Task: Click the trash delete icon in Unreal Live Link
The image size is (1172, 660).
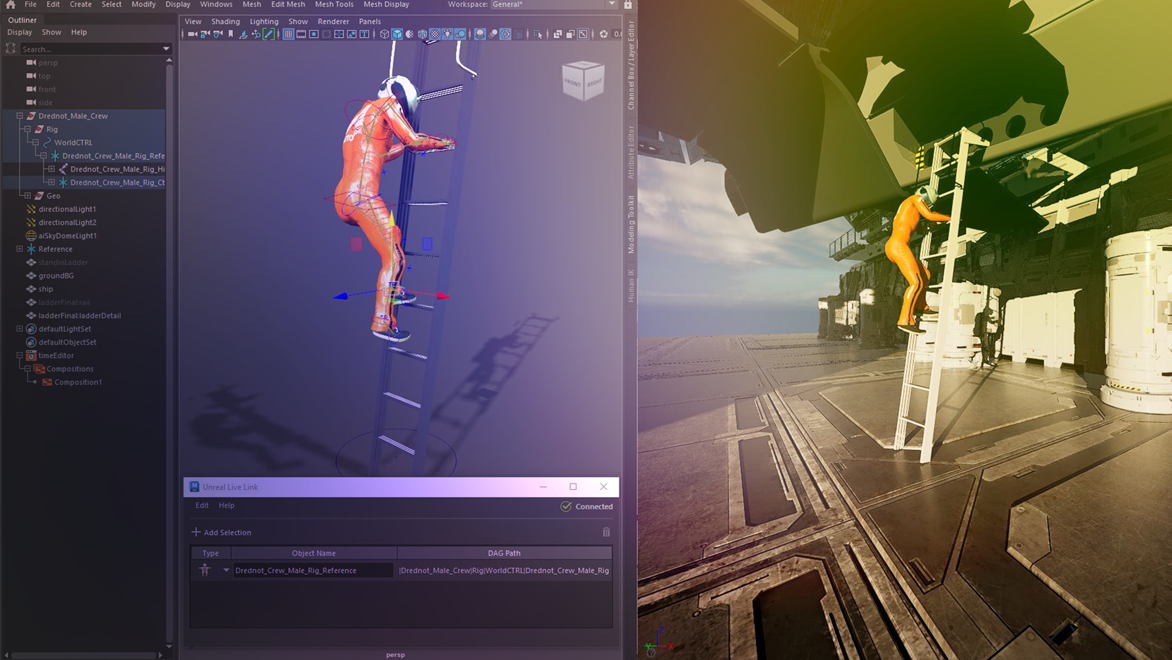Action: (606, 532)
